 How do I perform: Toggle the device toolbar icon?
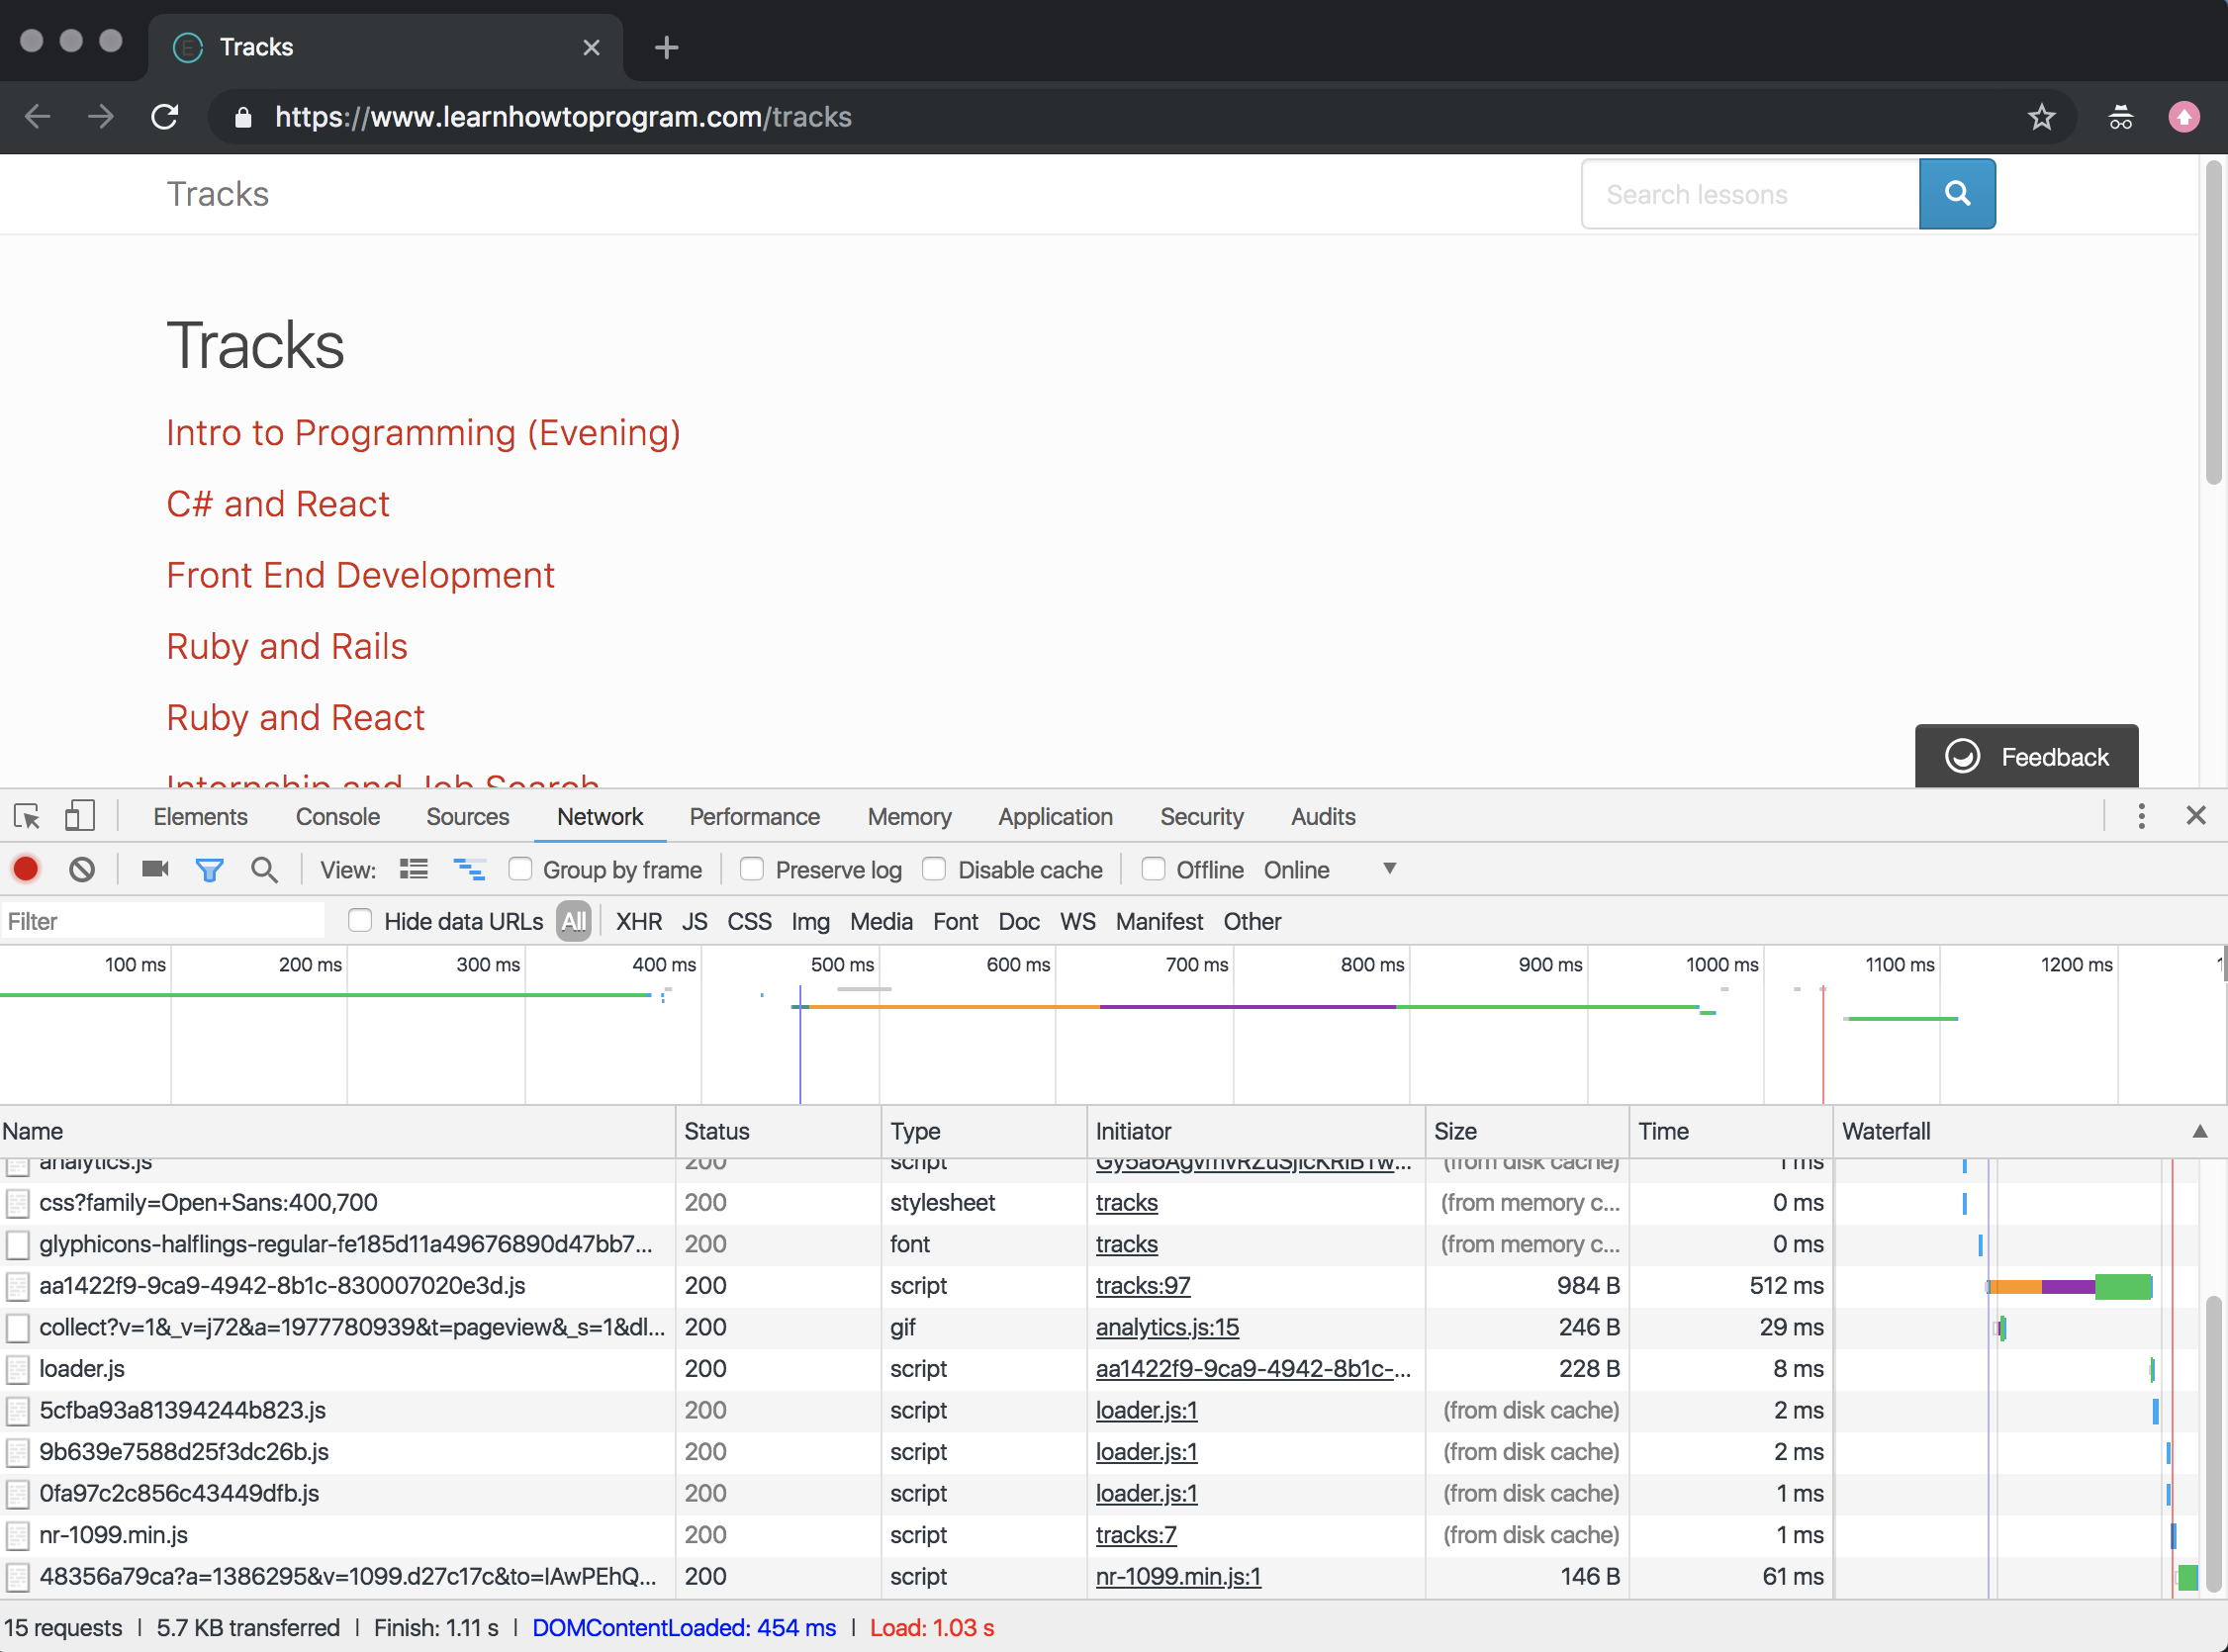pos(80,816)
